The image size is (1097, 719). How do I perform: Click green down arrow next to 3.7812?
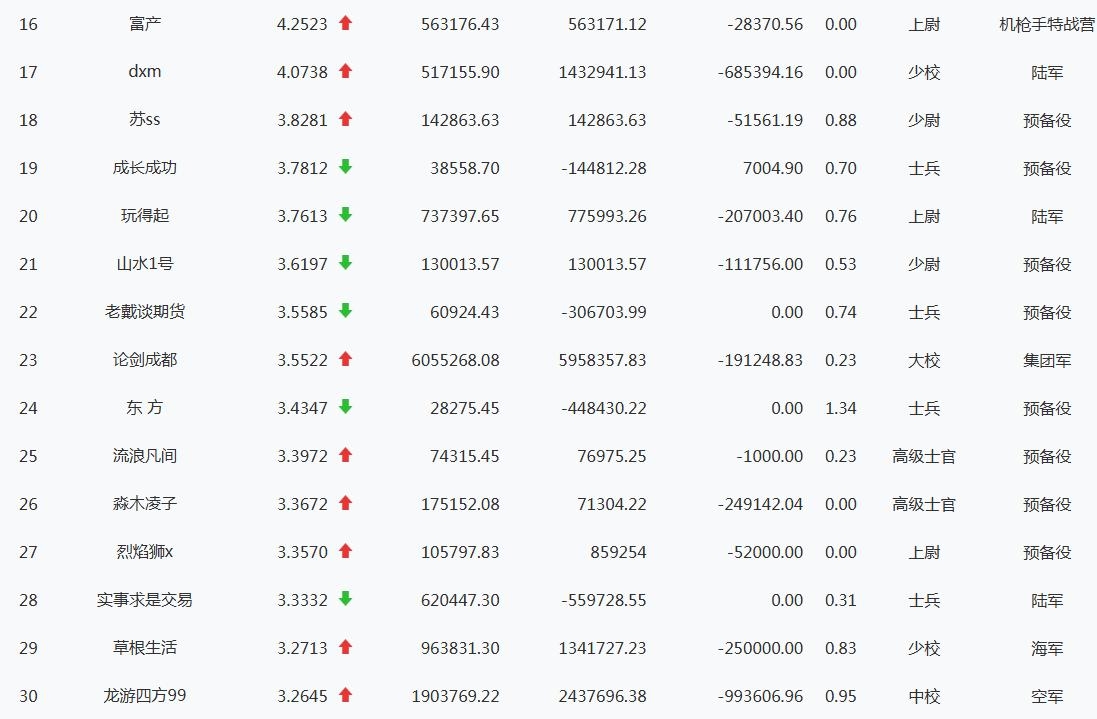click(x=345, y=166)
